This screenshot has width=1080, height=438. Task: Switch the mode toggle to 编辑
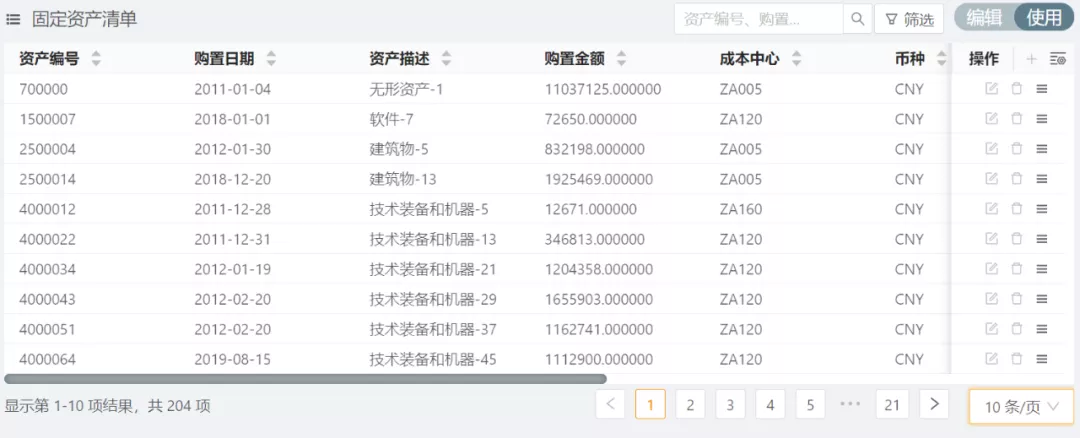(x=984, y=18)
